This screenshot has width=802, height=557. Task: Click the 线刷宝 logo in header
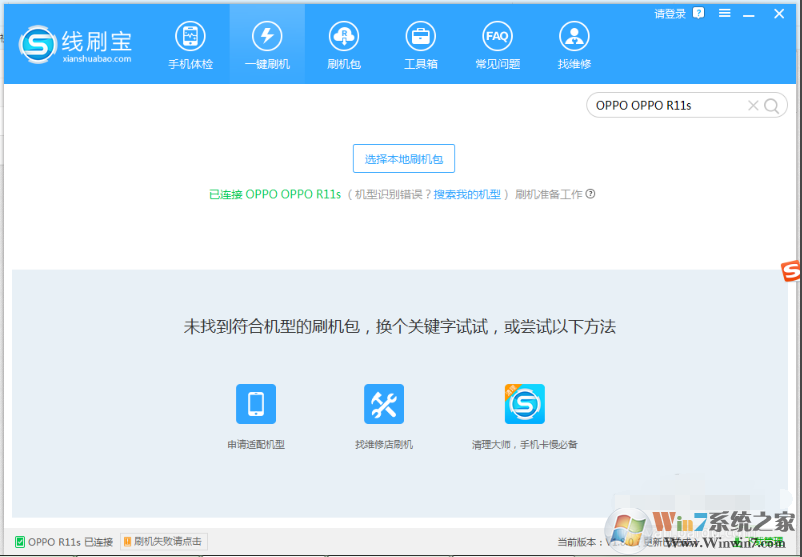click(x=76, y=44)
